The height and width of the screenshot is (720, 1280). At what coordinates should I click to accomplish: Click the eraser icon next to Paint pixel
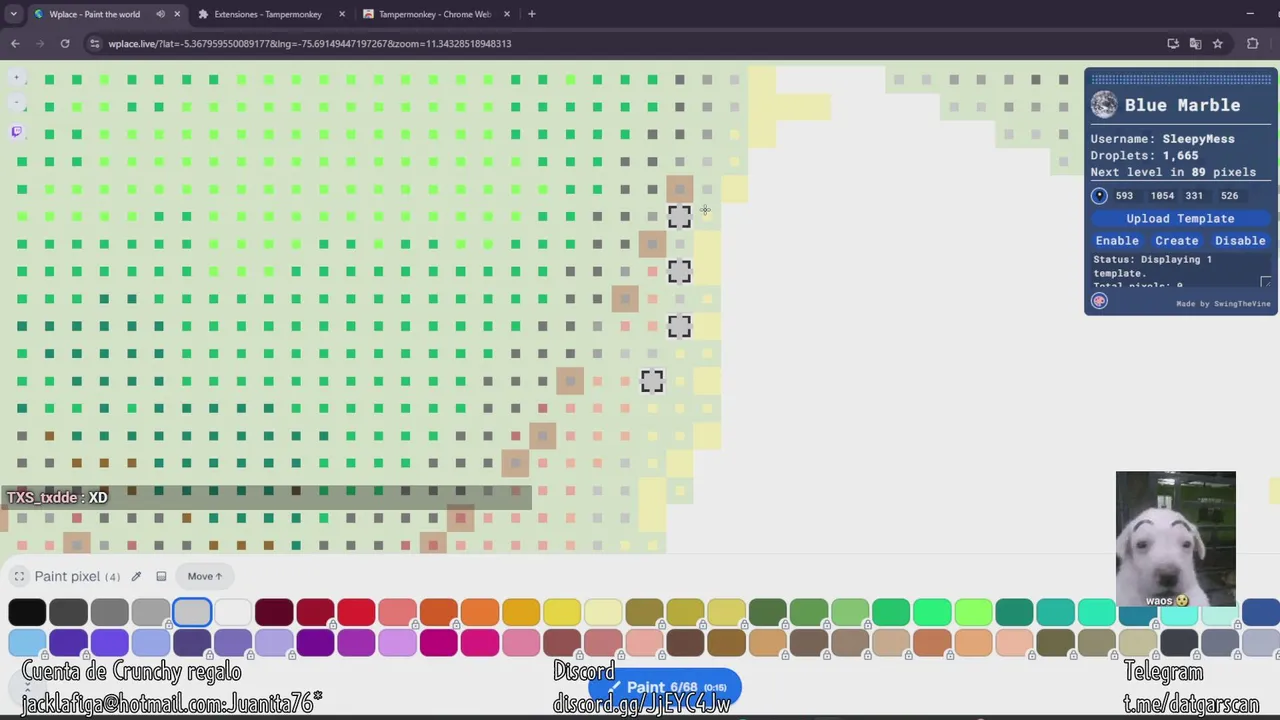coord(161,576)
